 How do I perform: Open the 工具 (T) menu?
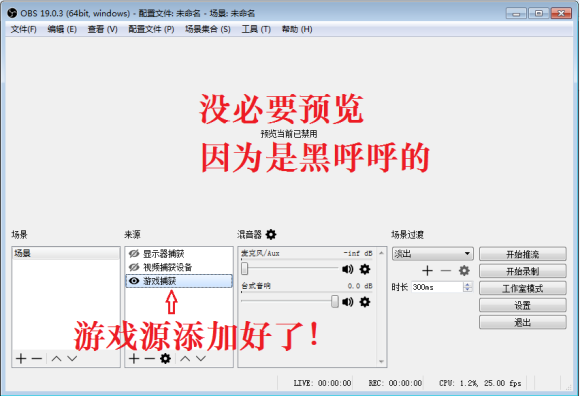tap(256, 29)
